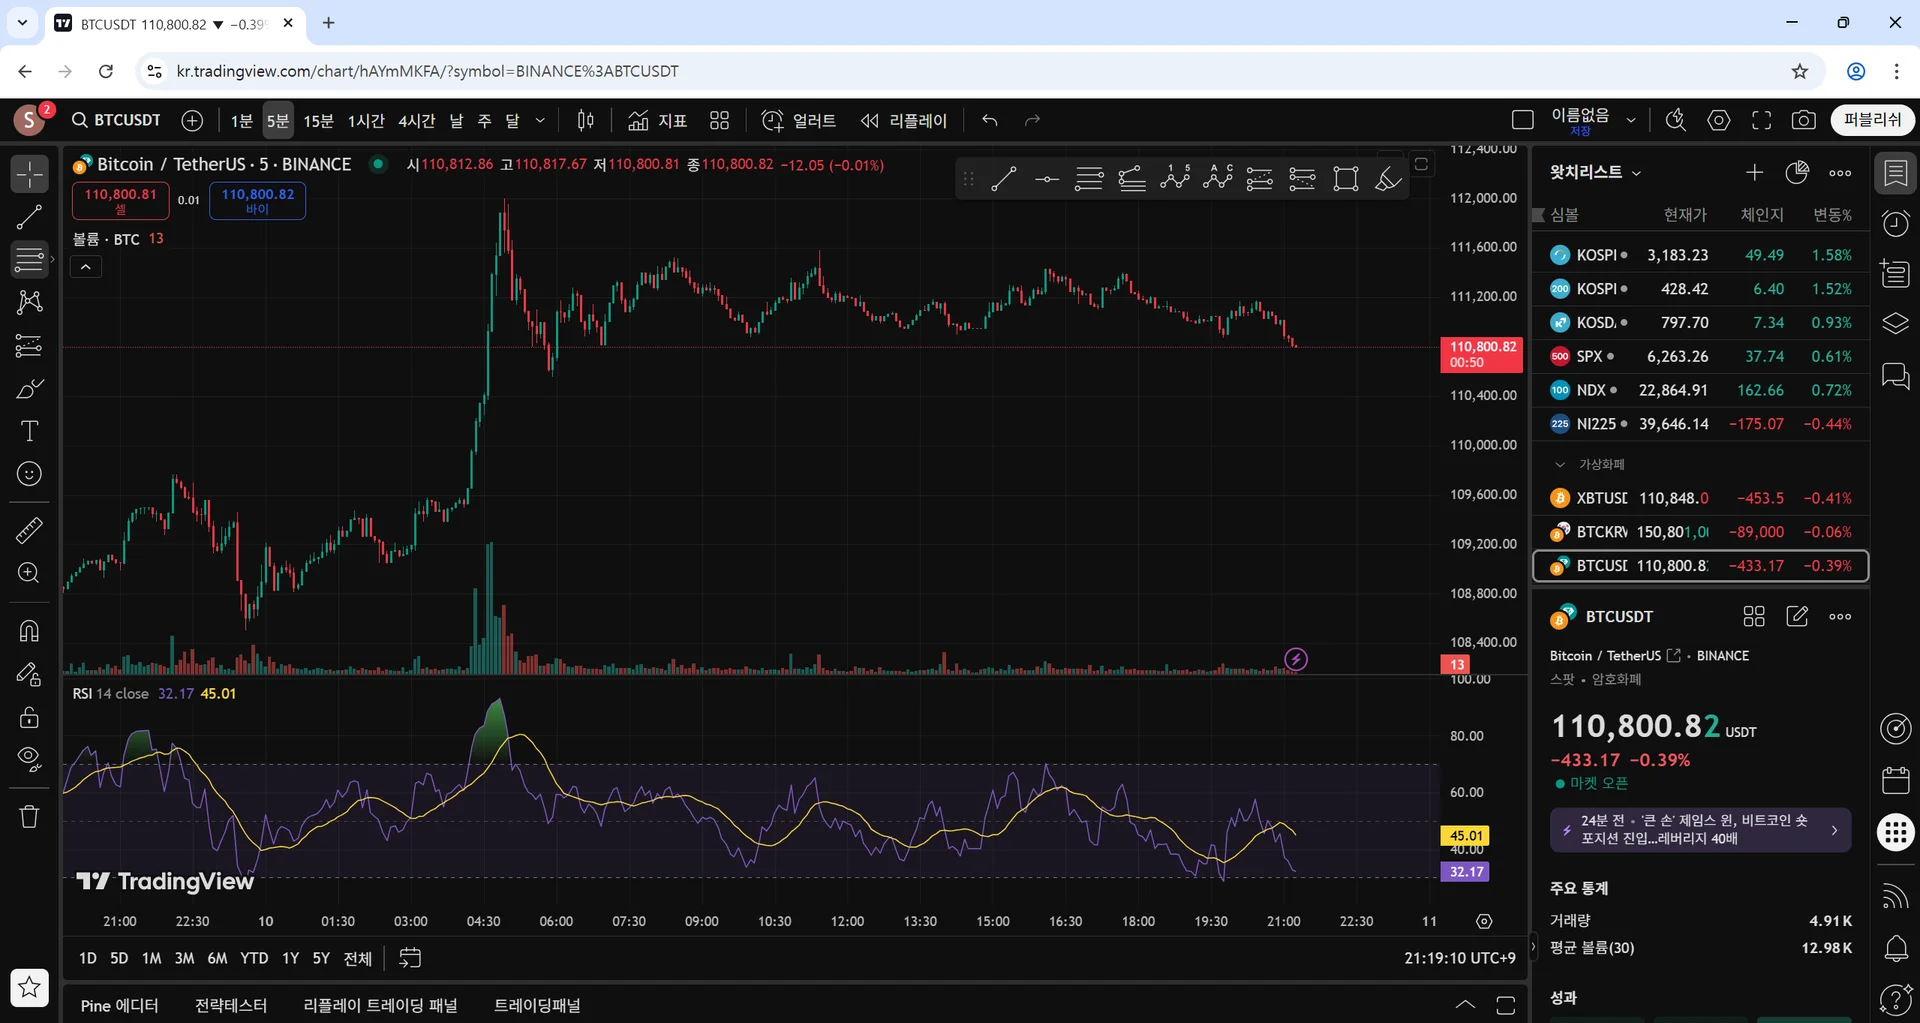Collapse the indicator legend chevron
1920x1023 pixels.
(x=86, y=267)
